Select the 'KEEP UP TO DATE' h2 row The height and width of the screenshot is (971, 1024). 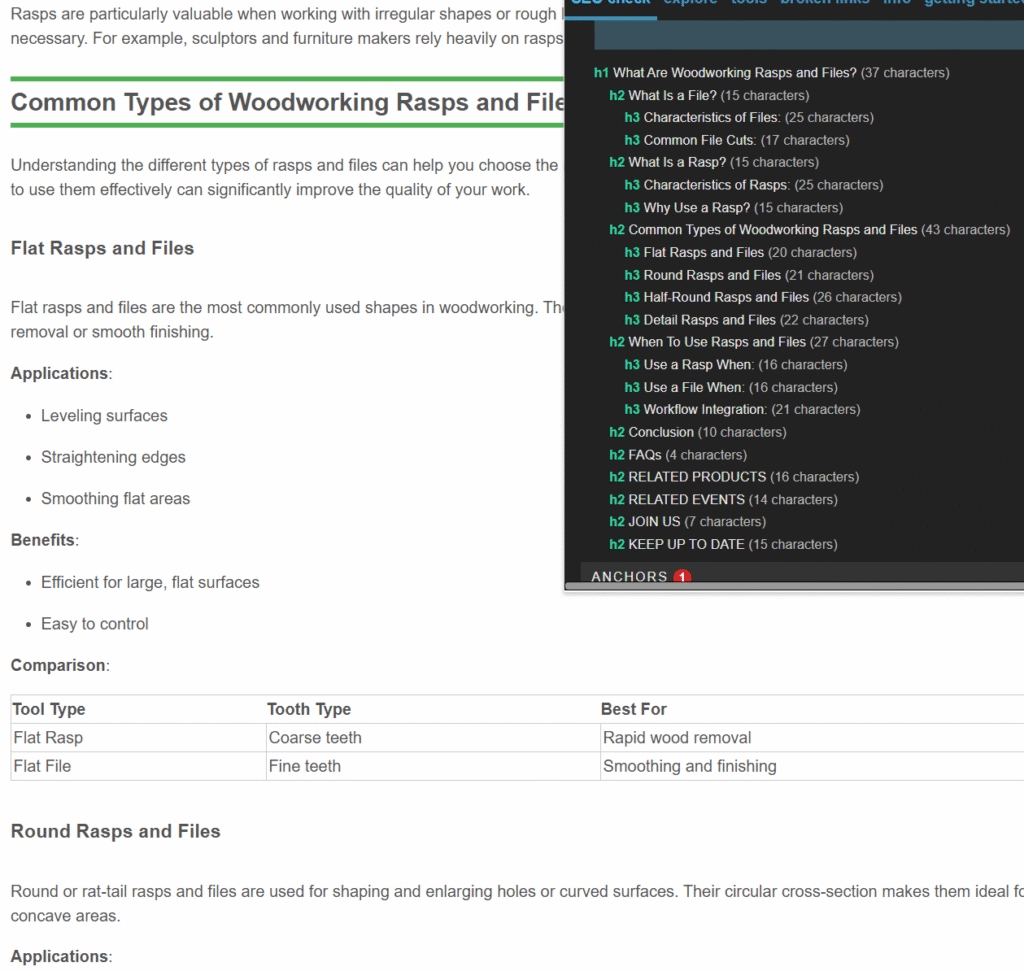[x=723, y=545]
